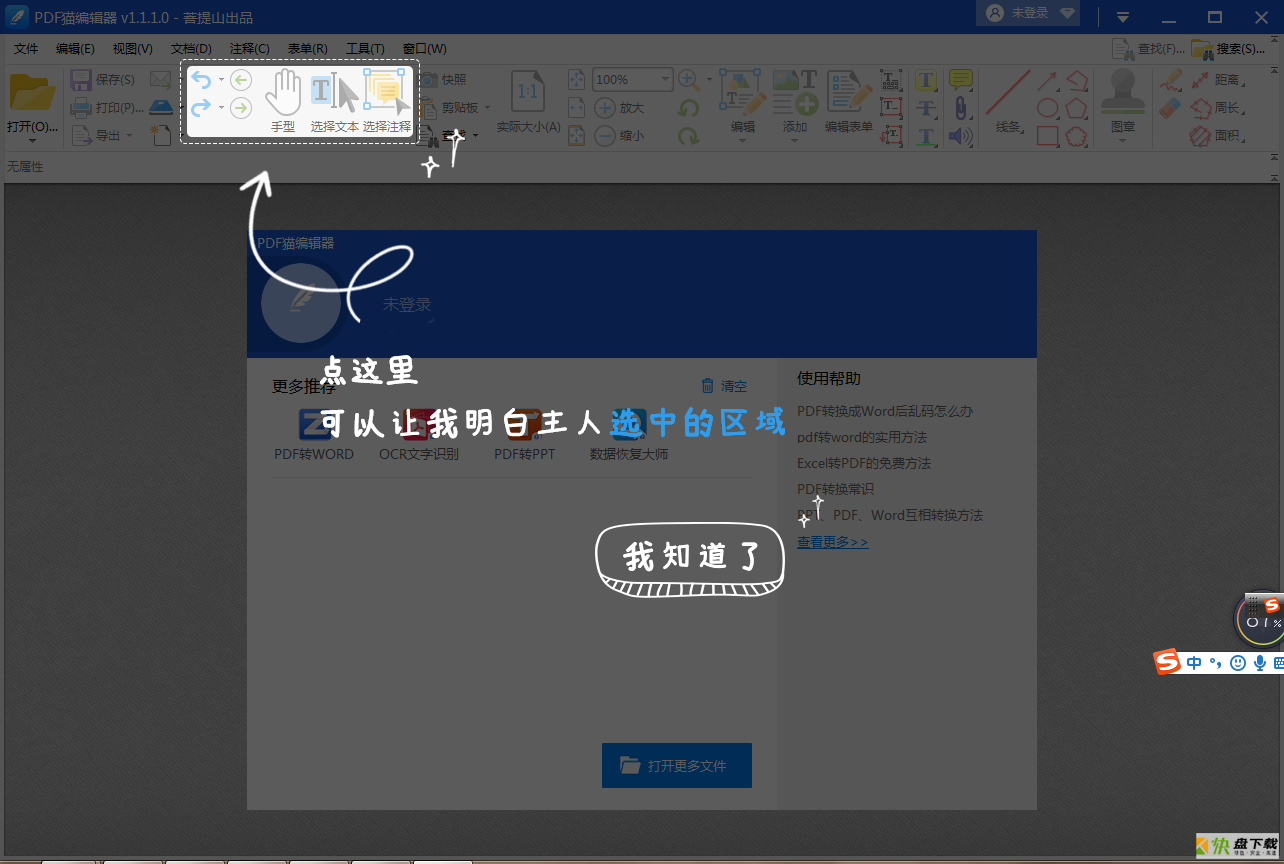Rotate view with clockwise green arrow
The width and height of the screenshot is (1284, 864).
(x=688, y=135)
